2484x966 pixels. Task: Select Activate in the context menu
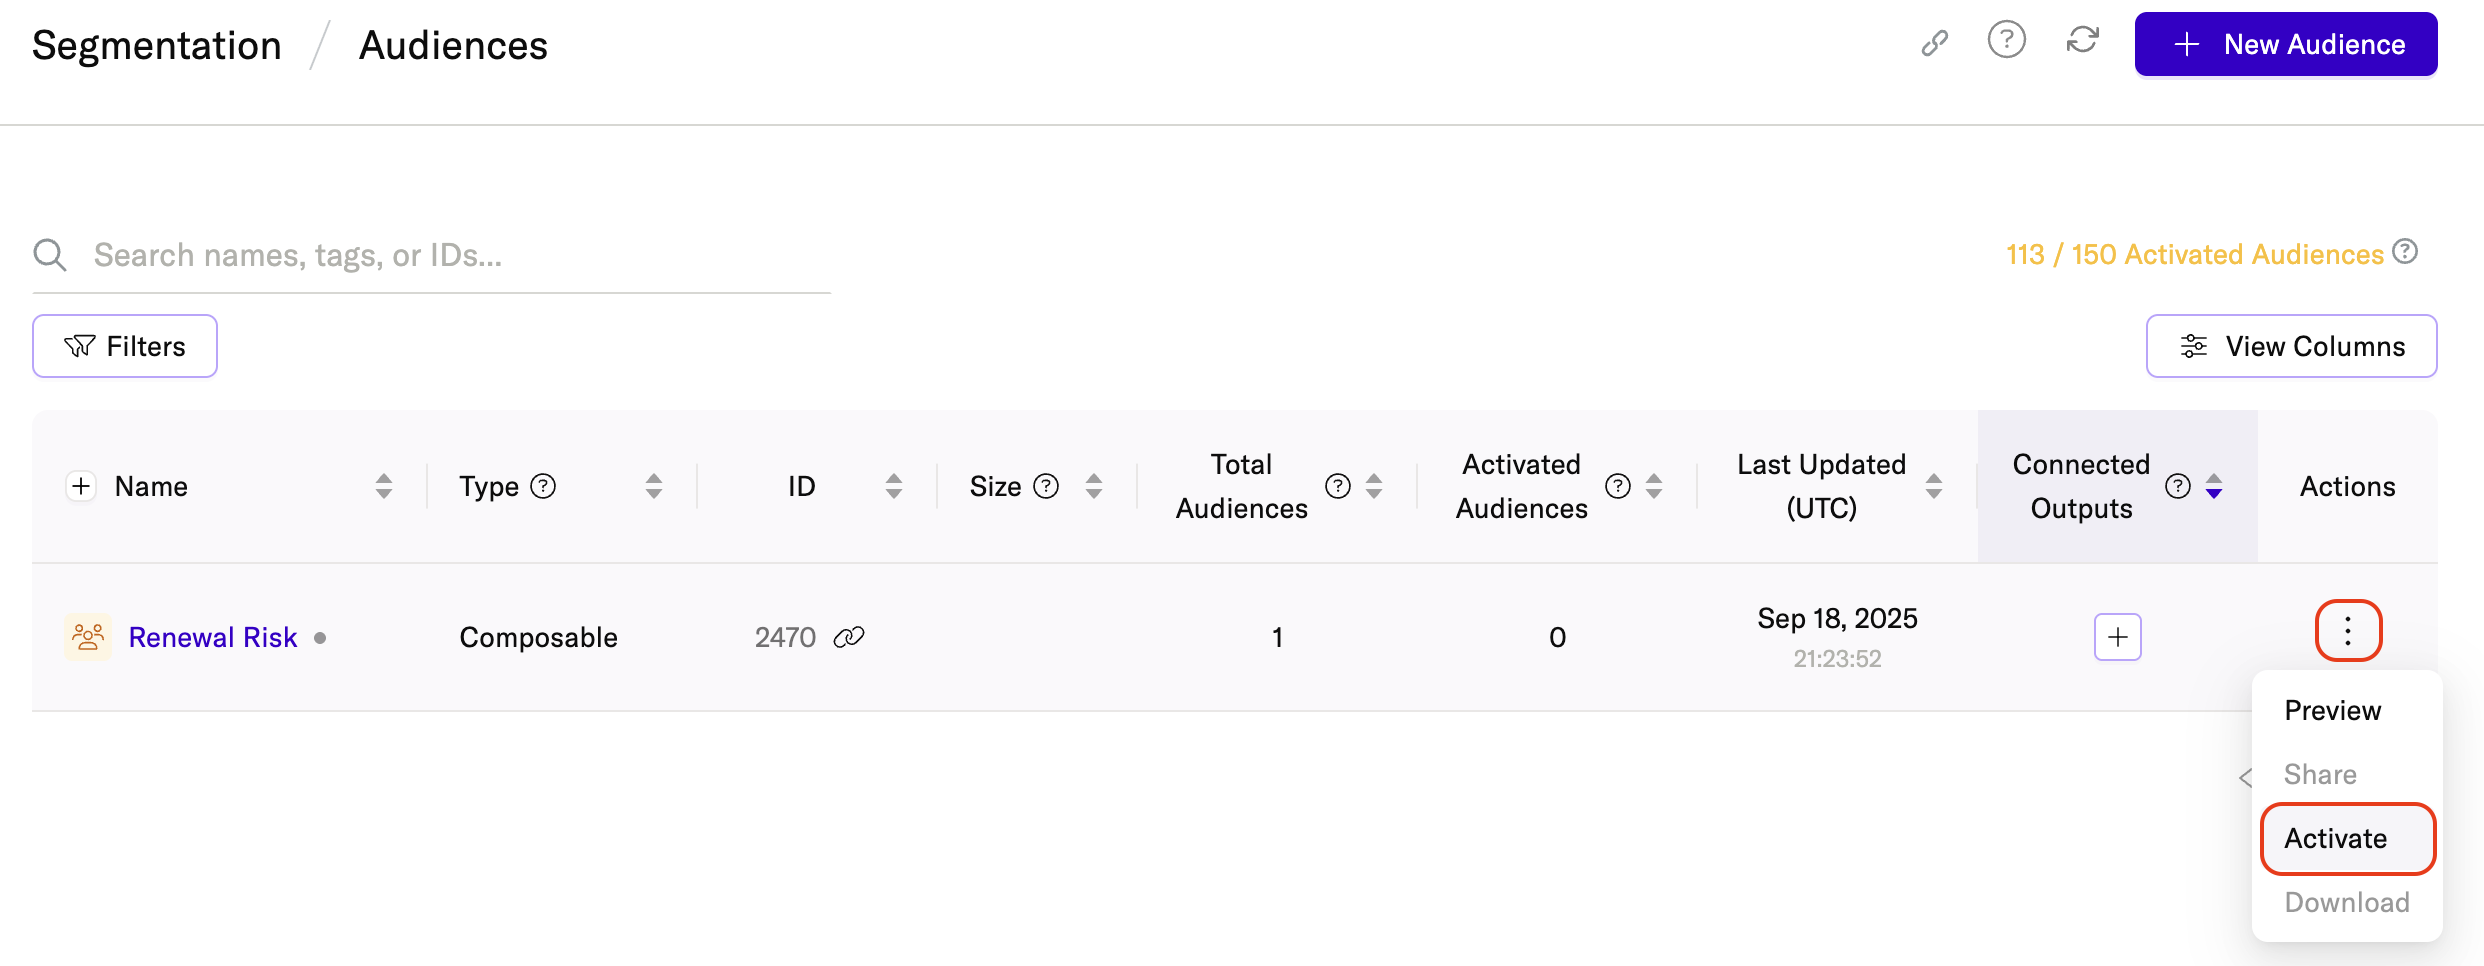2335,838
